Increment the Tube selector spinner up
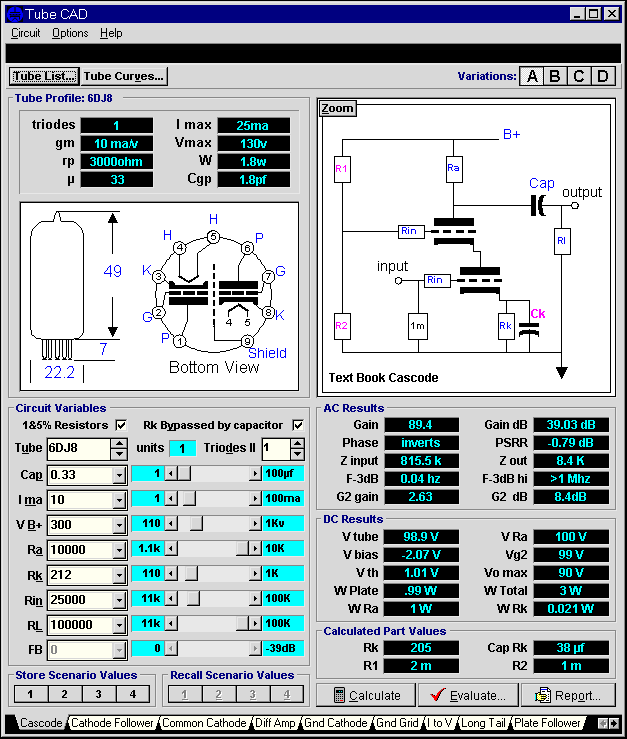Screen dimensions: 627x739 [x=119, y=443]
